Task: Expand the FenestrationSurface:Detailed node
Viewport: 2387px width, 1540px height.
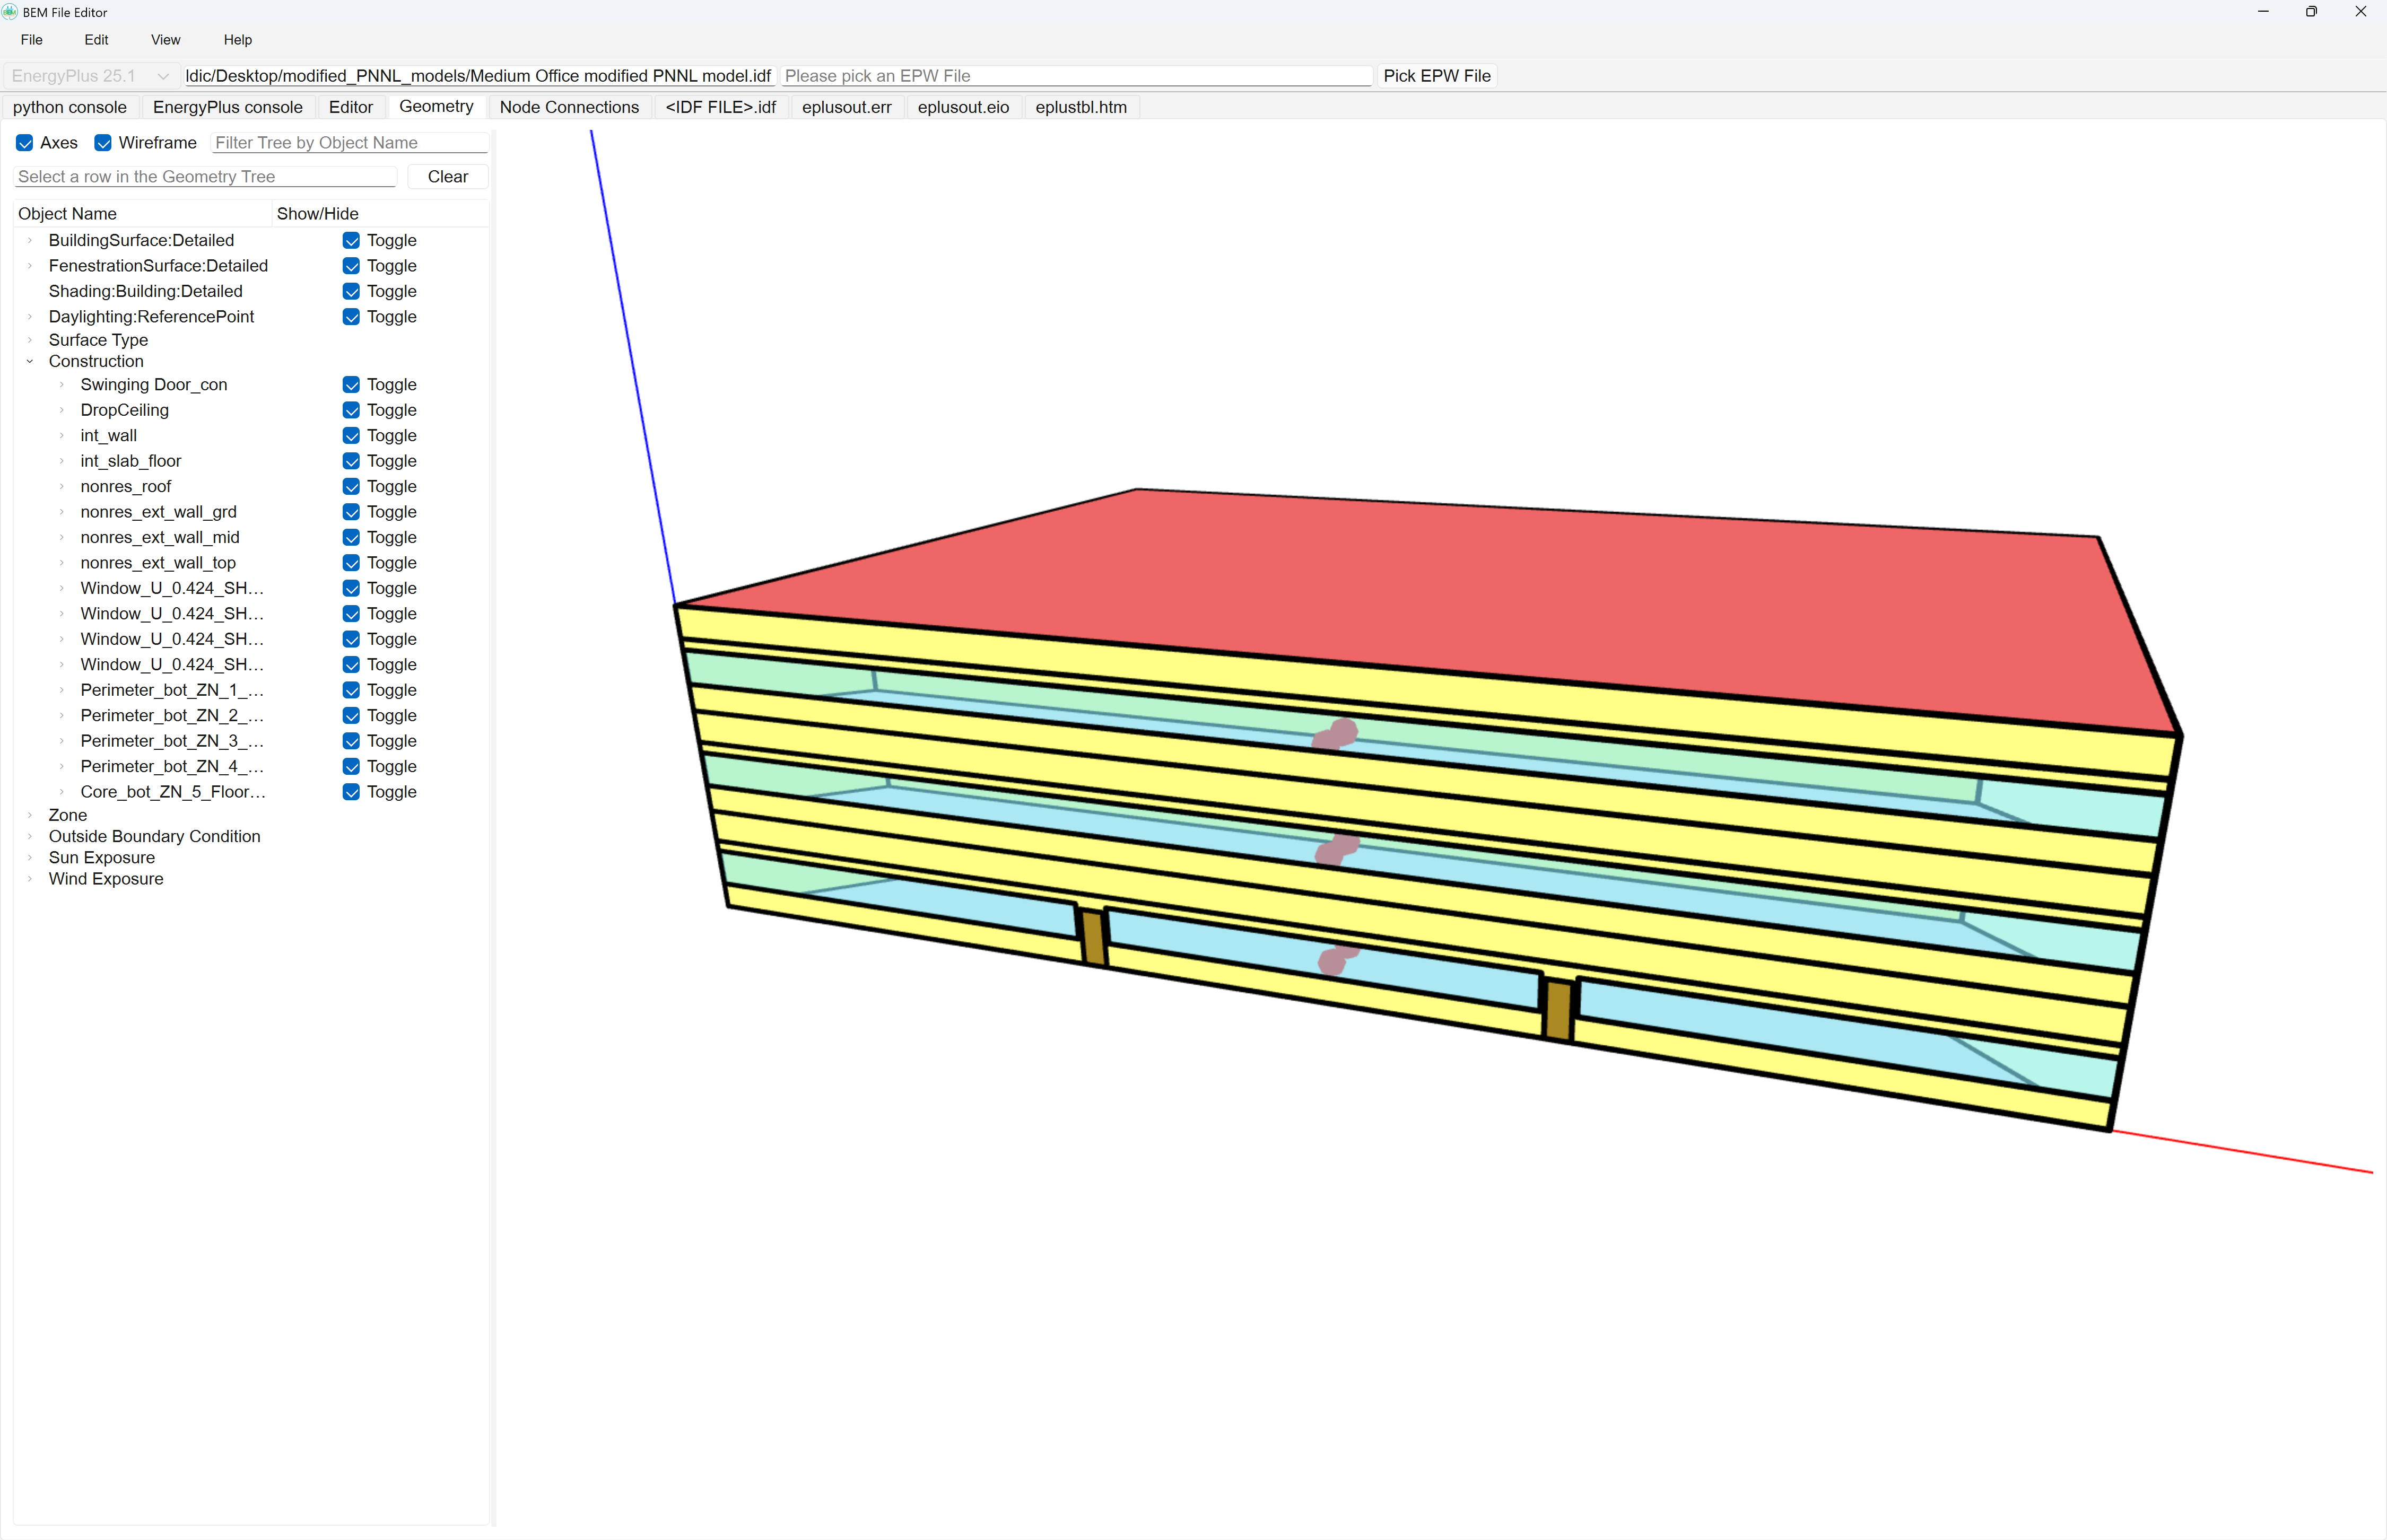Action: pos(30,266)
